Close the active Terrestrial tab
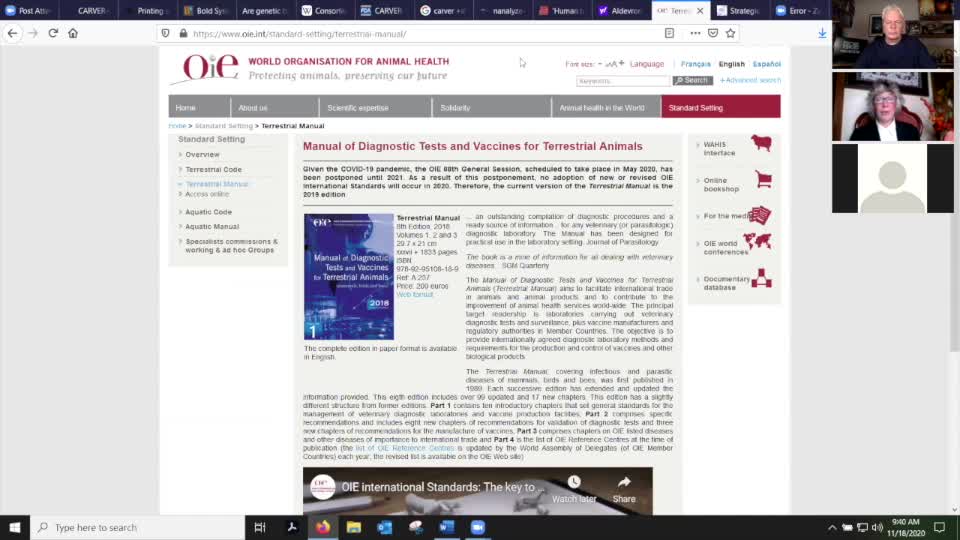Viewport: 960px width, 540px height. coord(700,10)
